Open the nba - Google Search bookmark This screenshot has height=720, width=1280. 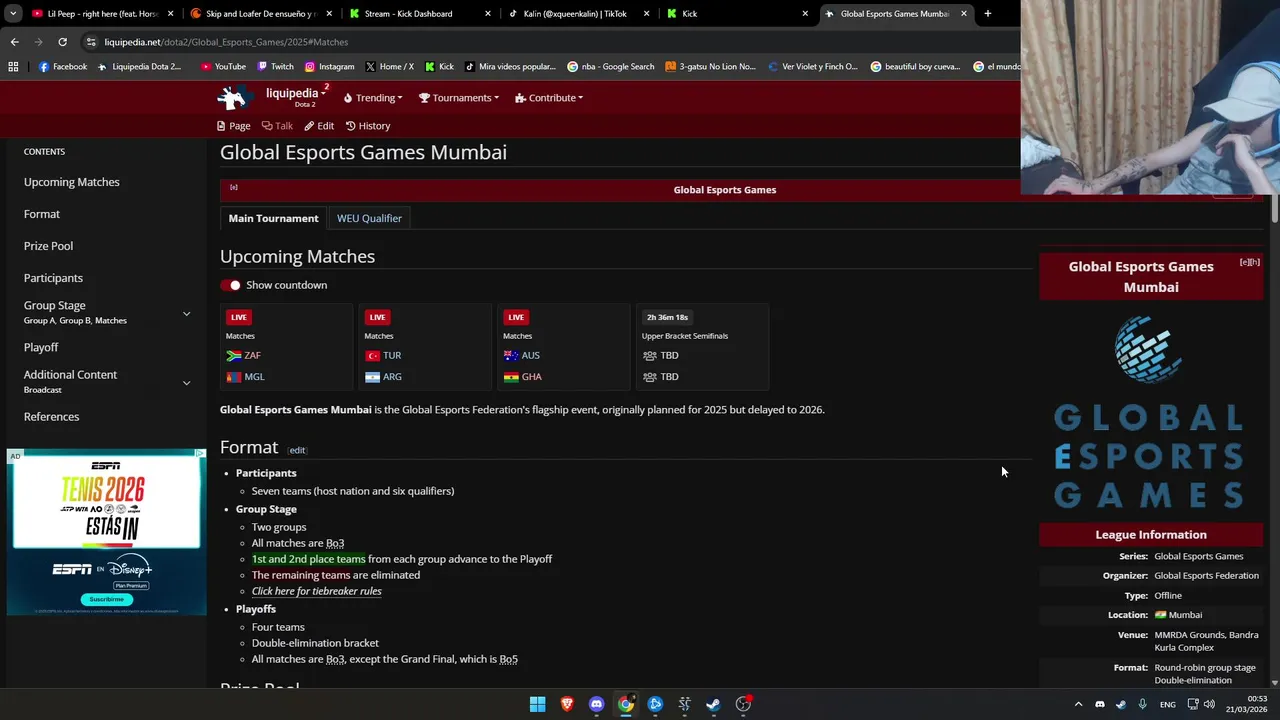pyautogui.click(x=610, y=67)
